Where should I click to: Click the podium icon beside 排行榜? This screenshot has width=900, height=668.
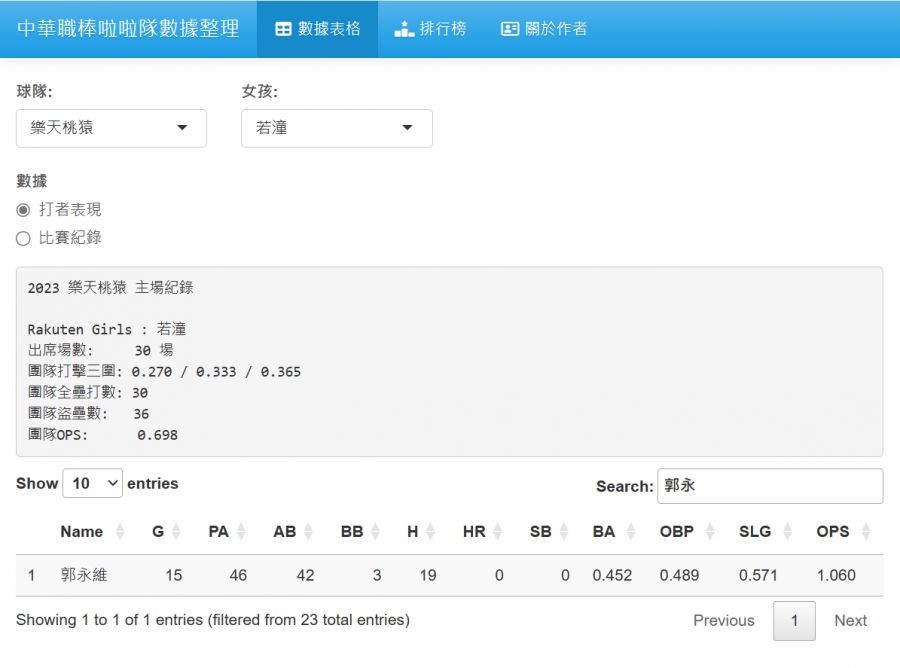[404, 29]
